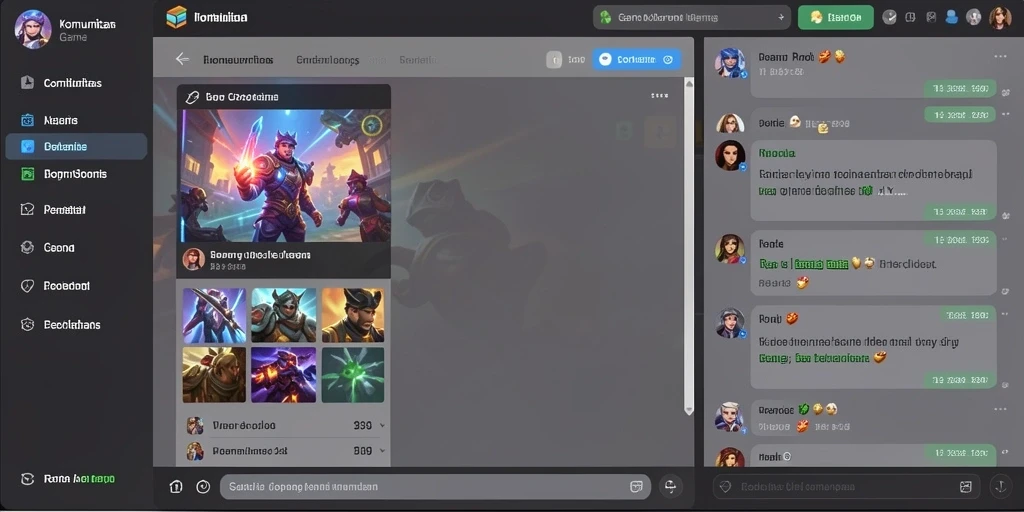Screen dimensions: 1024x512
Task: Open the author avatar under hero image
Action: (193, 259)
